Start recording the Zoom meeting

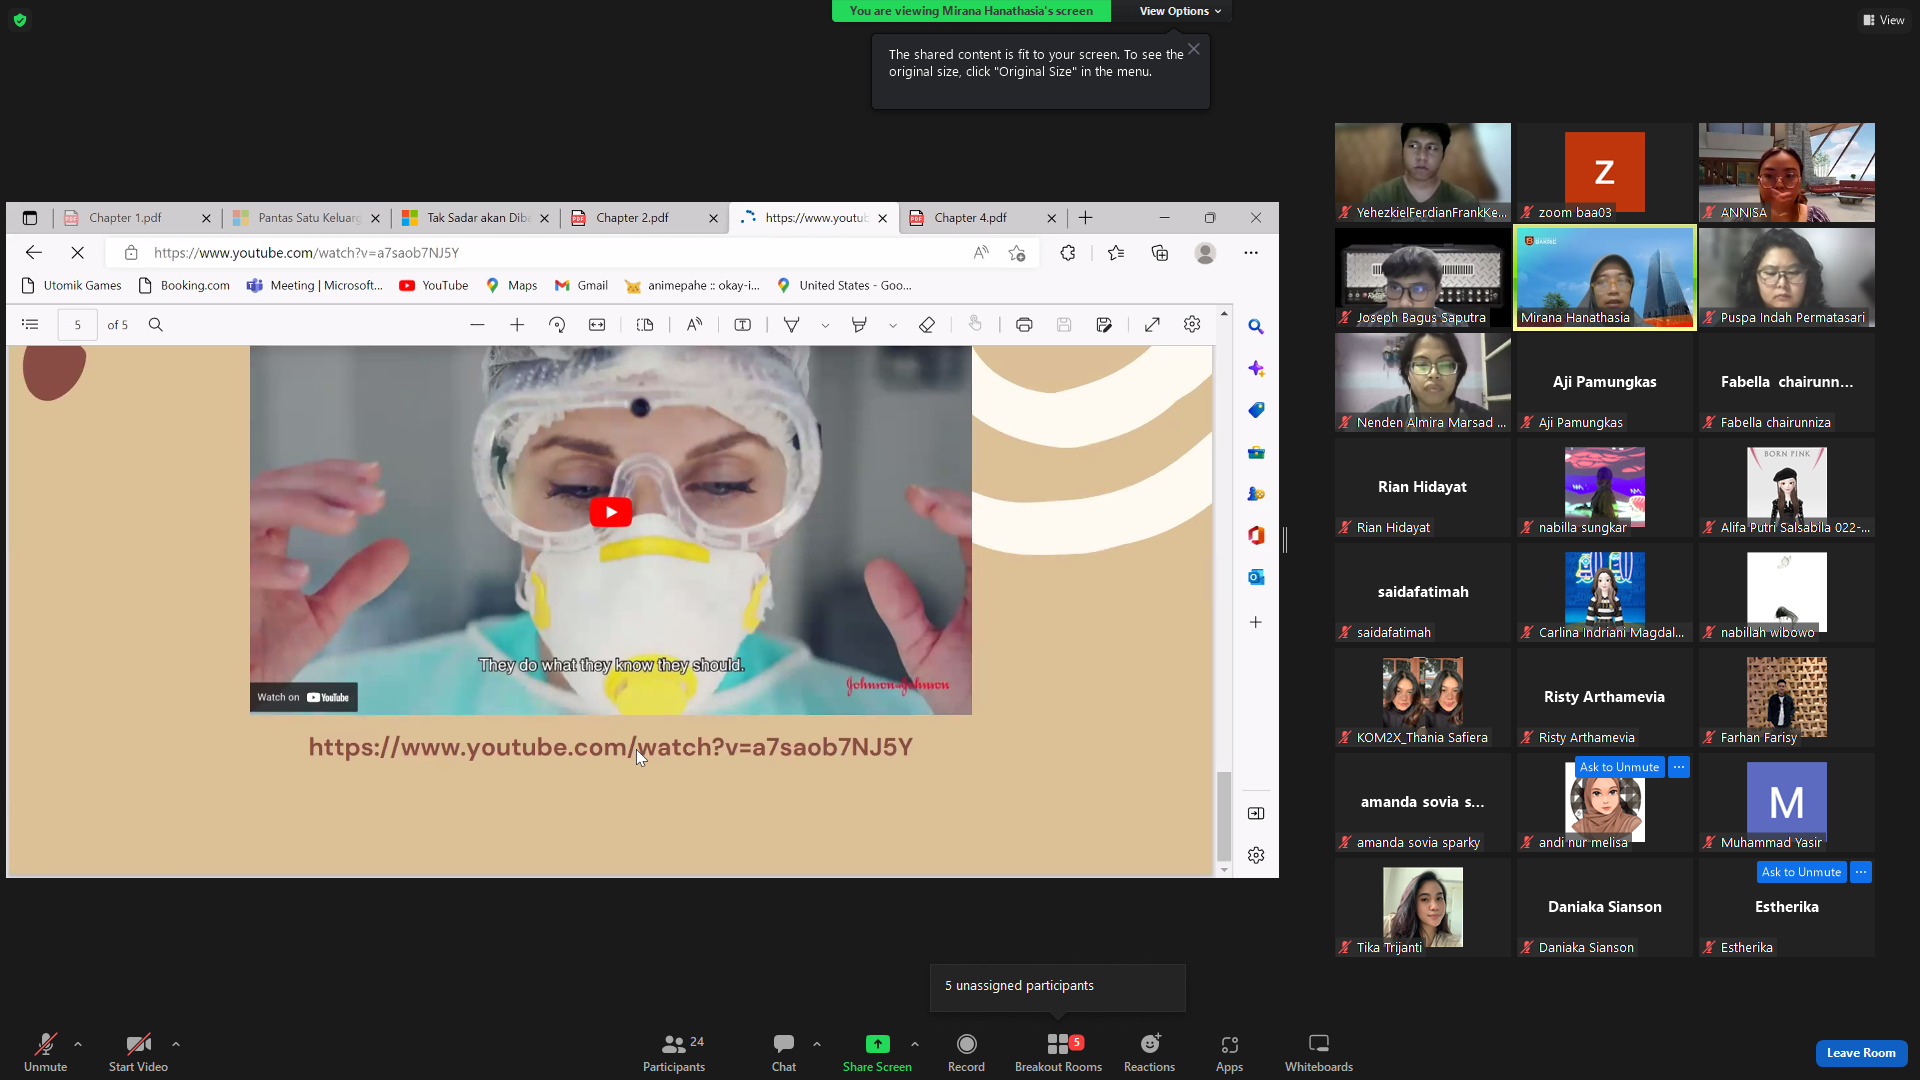pyautogui.click(x=966, y=1052)
